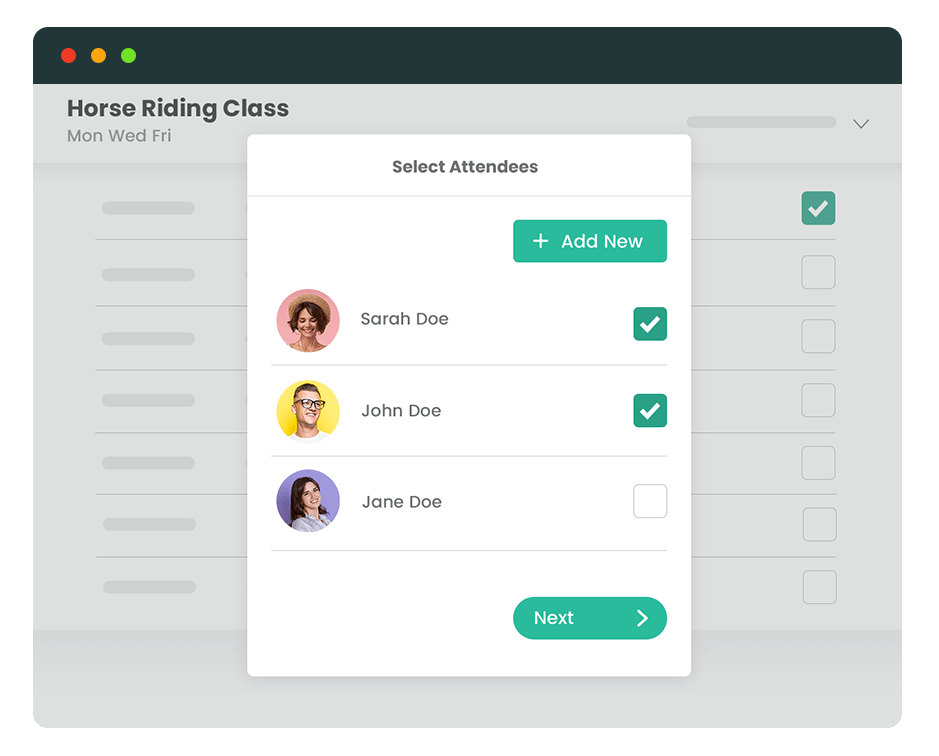Click the Add New button
939x756 pixels.
[x=590, y=241]
